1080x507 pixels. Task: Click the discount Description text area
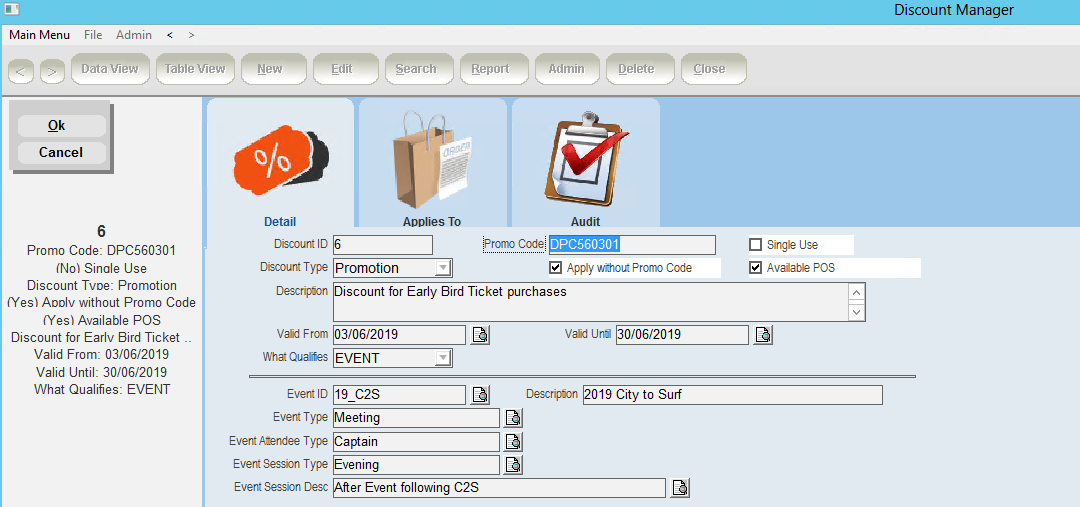coord(599,302)
